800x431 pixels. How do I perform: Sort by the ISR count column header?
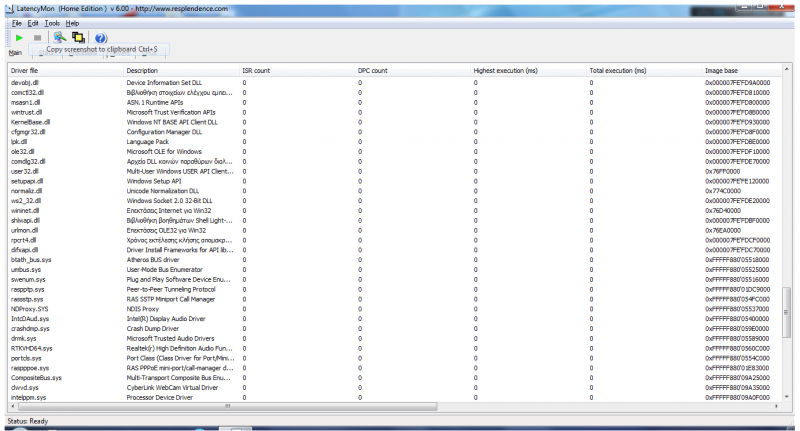(x=256, y=71)
